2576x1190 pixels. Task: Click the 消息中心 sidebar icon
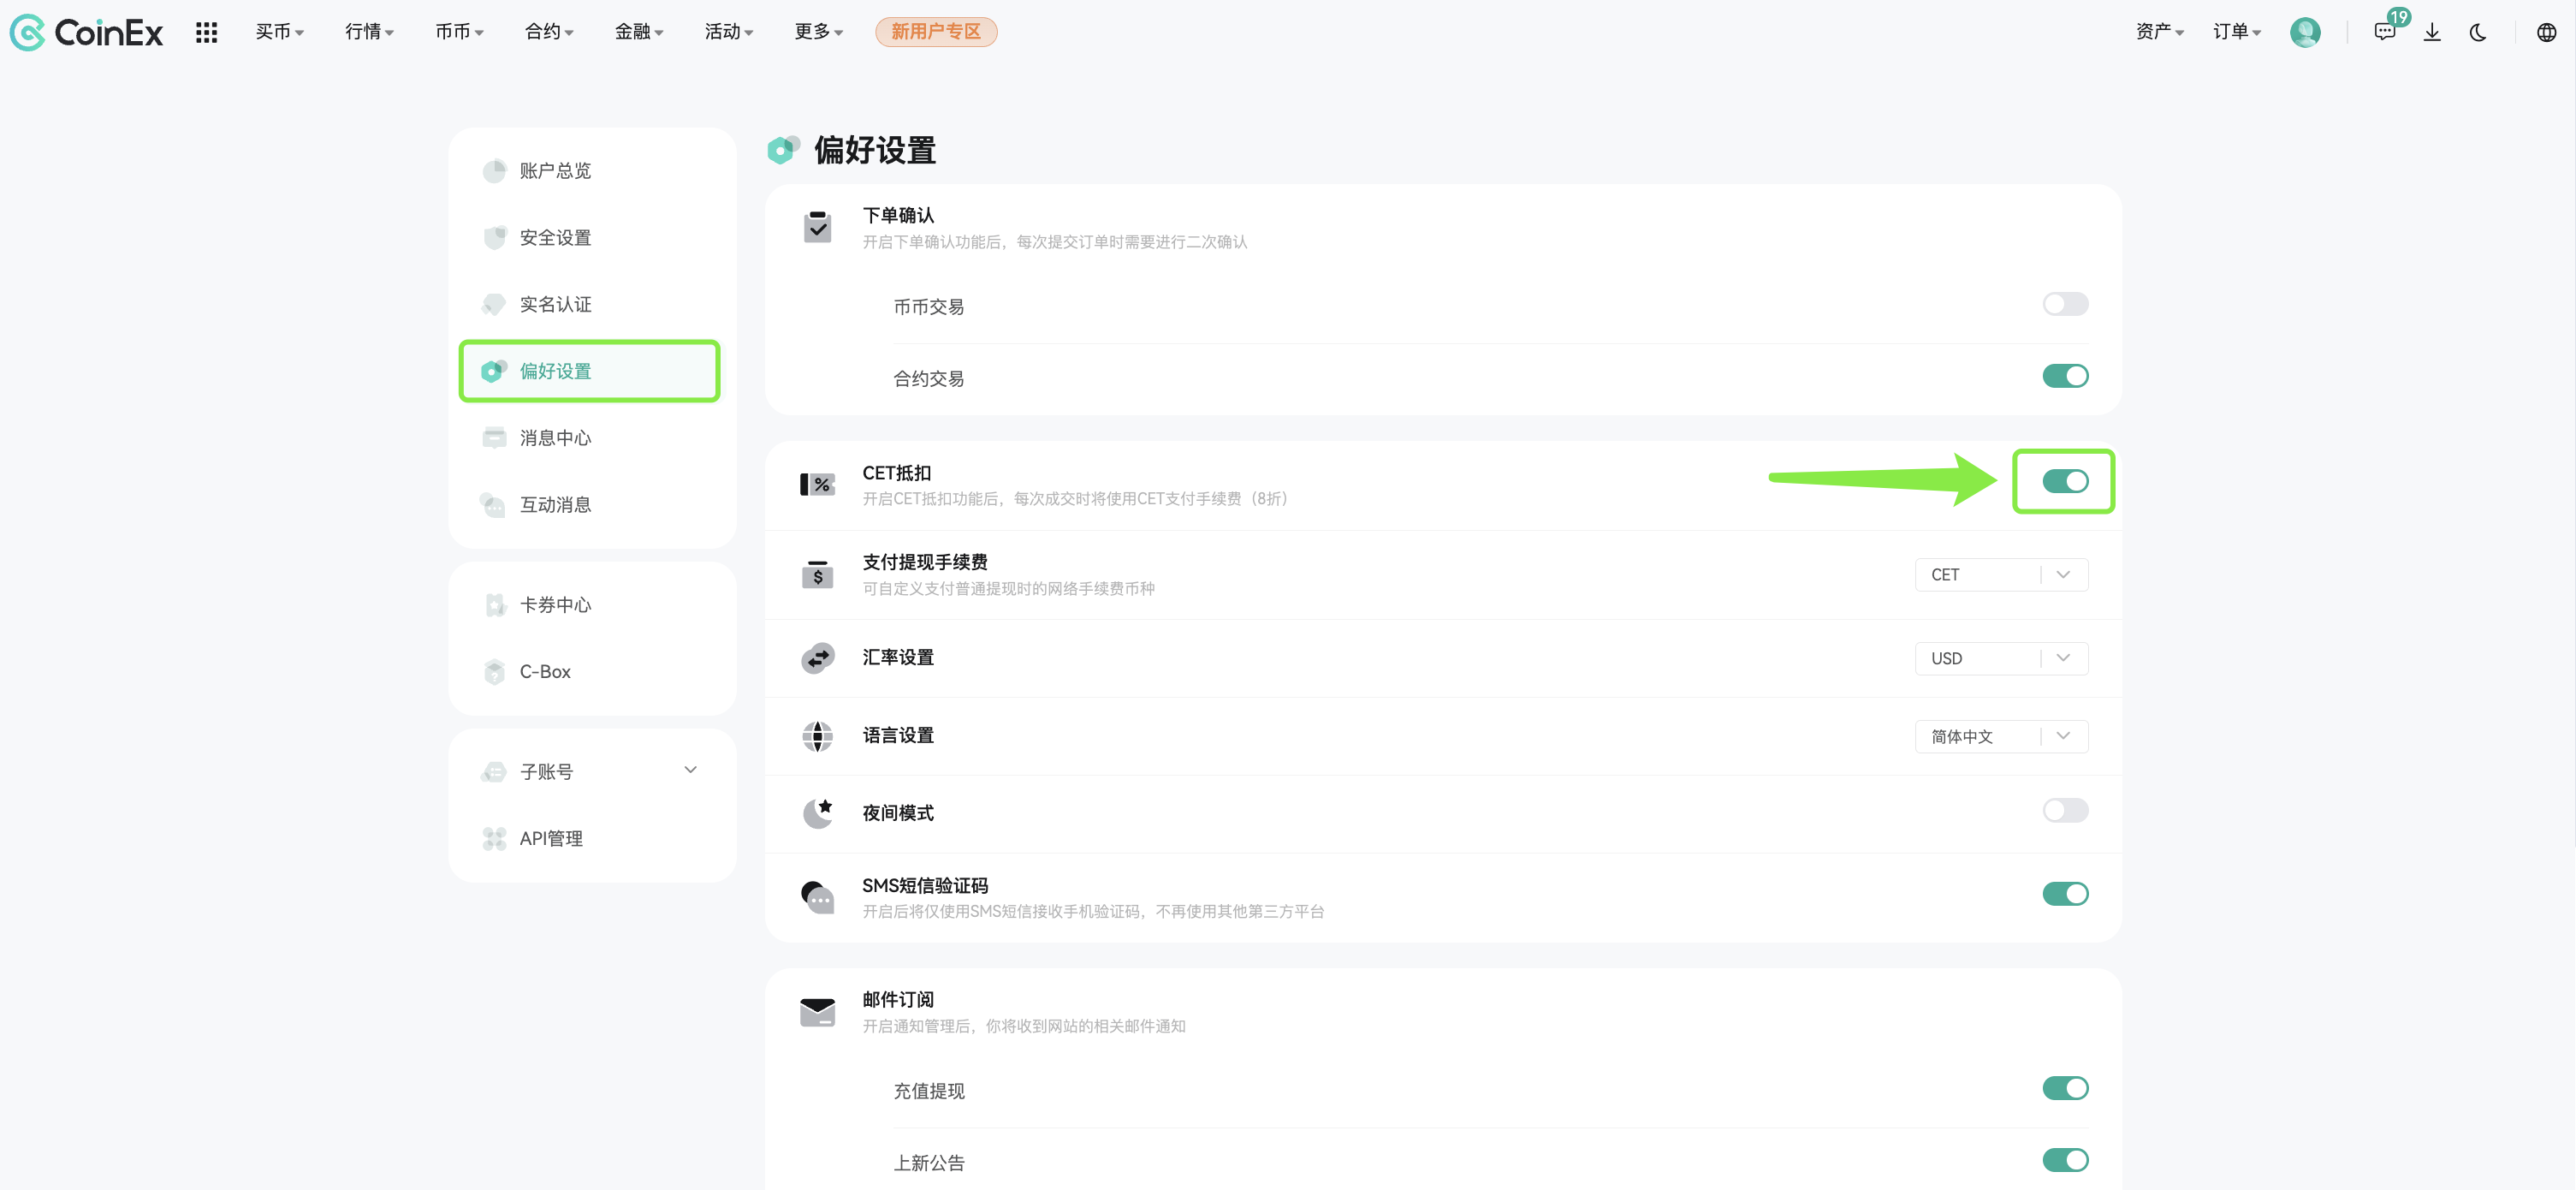tap(494, 438)
